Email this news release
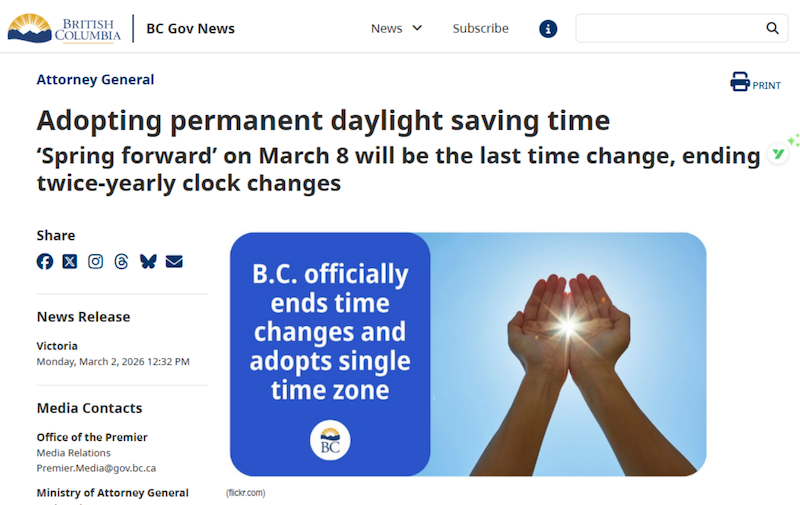 pos(174,261)
